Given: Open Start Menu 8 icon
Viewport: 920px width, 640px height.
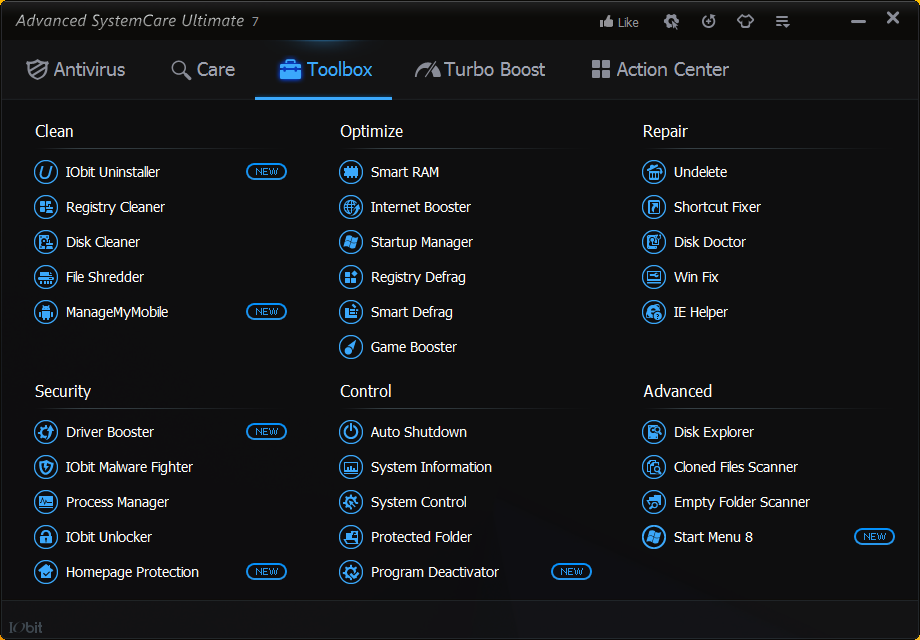Looking at the screenshot, I should (x=654, y=537).
